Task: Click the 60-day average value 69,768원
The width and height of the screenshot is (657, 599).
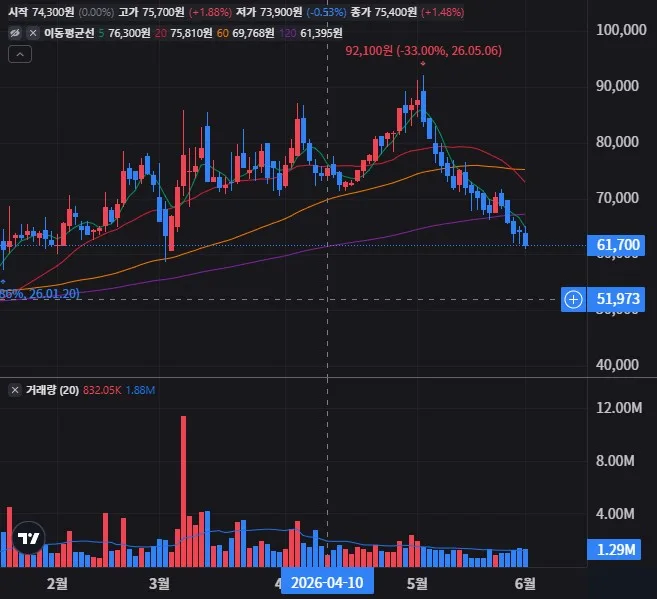Action: pos(253,33)
